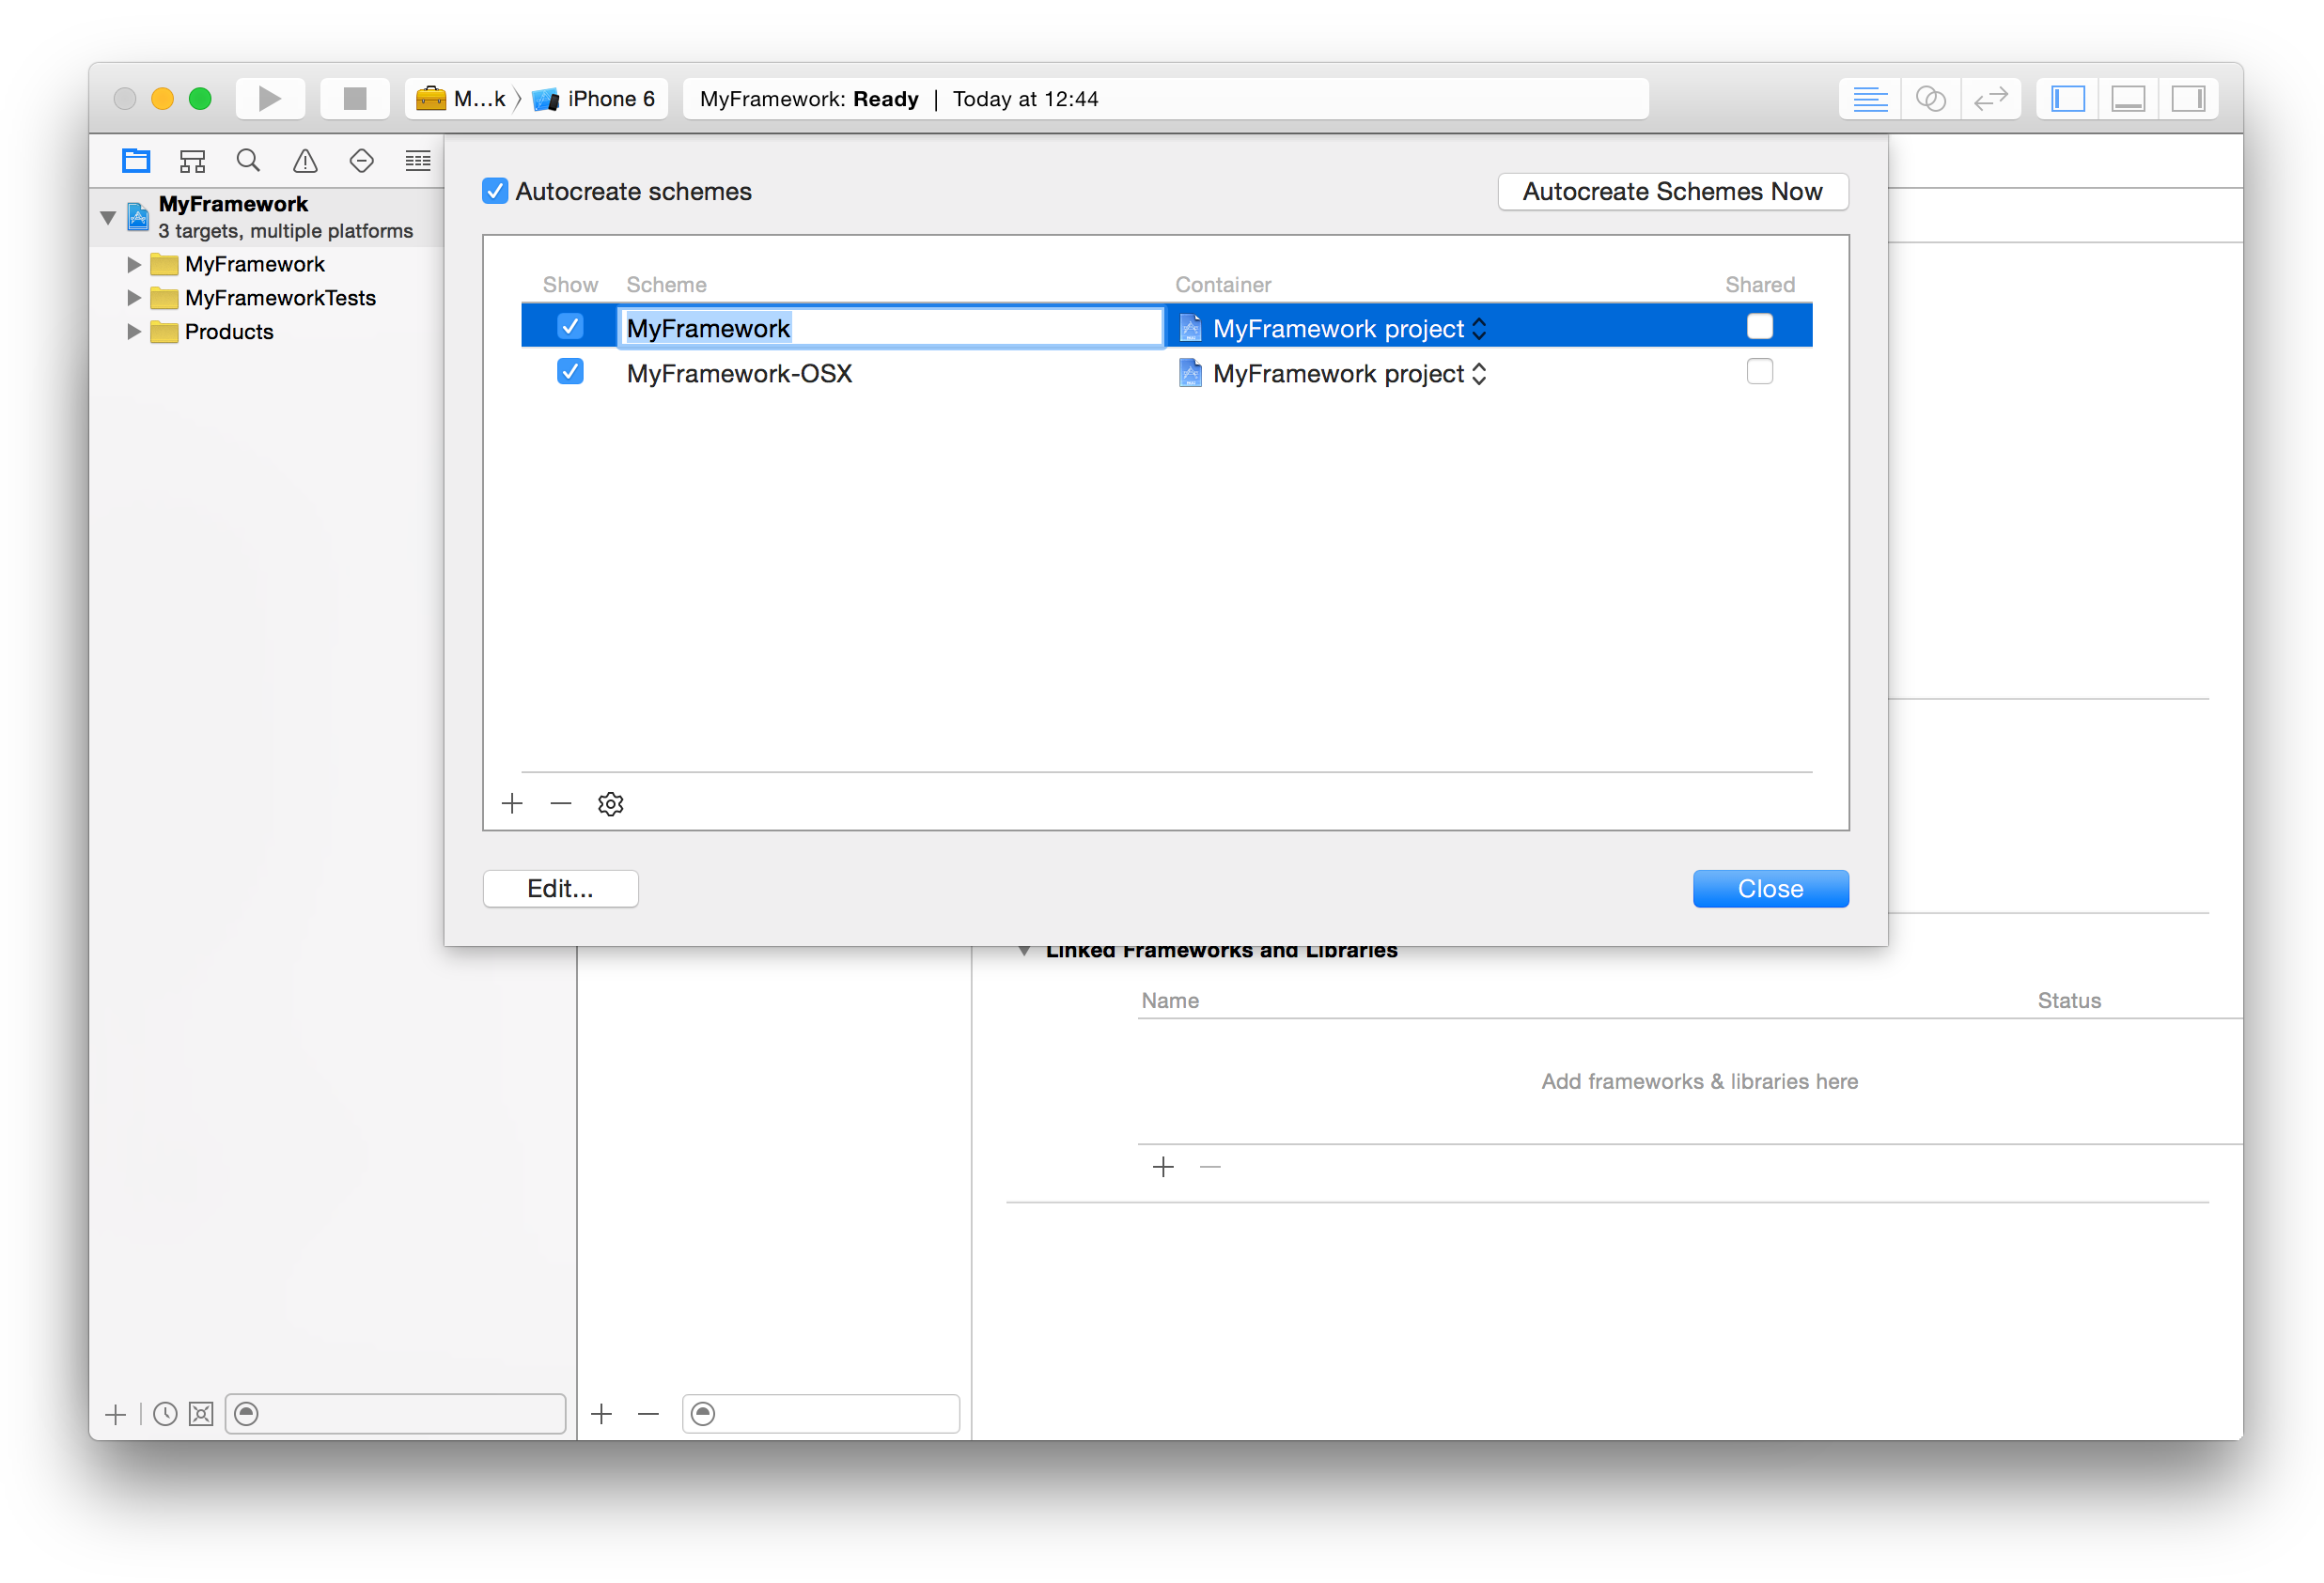Image resolution: width=2324 pixels, height=1583 pixels.
Task: Open the Report navigator list icon
Action: click(417, 160)
